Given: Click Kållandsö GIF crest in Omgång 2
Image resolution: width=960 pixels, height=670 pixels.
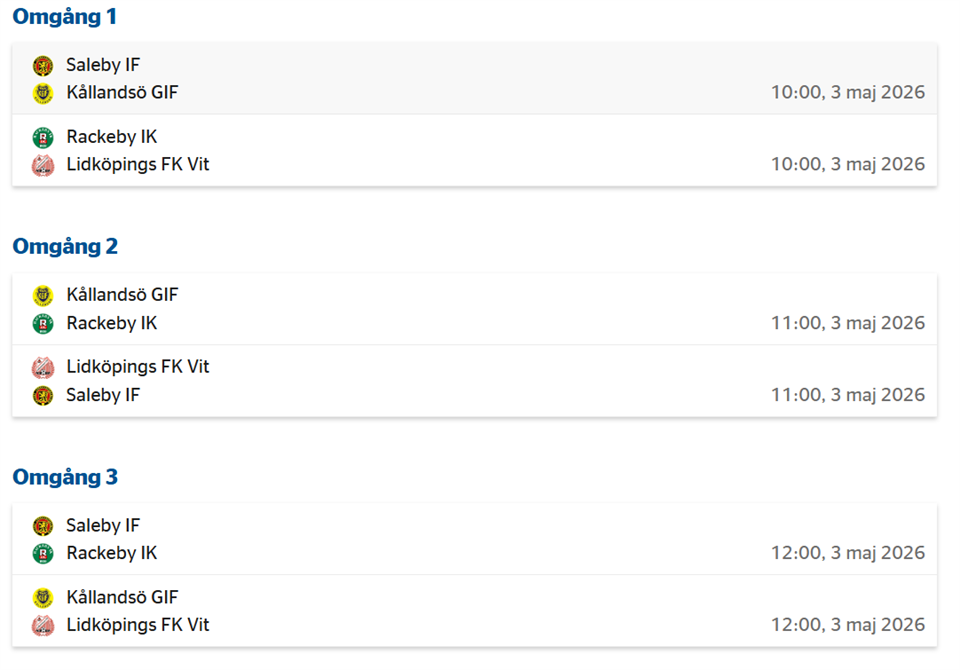Looking at the screenshot, I should click(43, 295).
